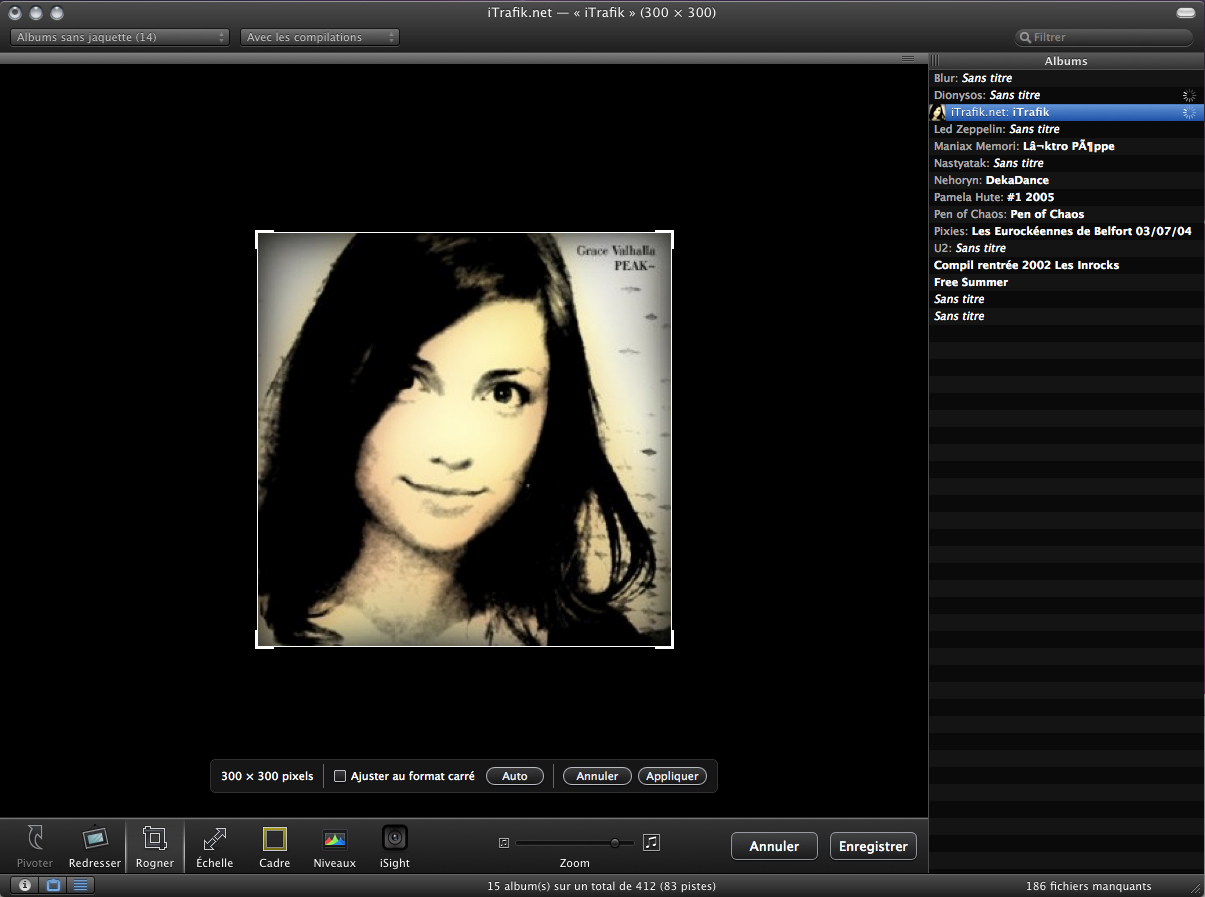The width and height of the screenshot is (1205, 897).
Task: Click the album artwork icon of iTrafik row
Action: tap(938, 112)
